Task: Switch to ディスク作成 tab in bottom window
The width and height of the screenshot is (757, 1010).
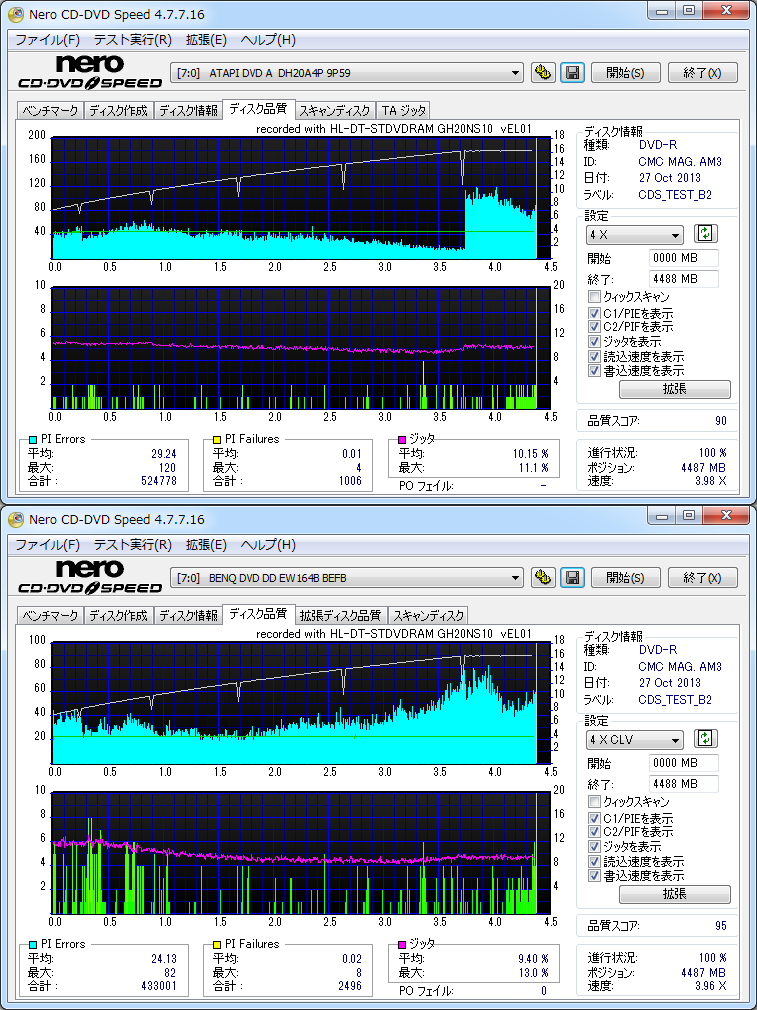Action: [119, 616]
